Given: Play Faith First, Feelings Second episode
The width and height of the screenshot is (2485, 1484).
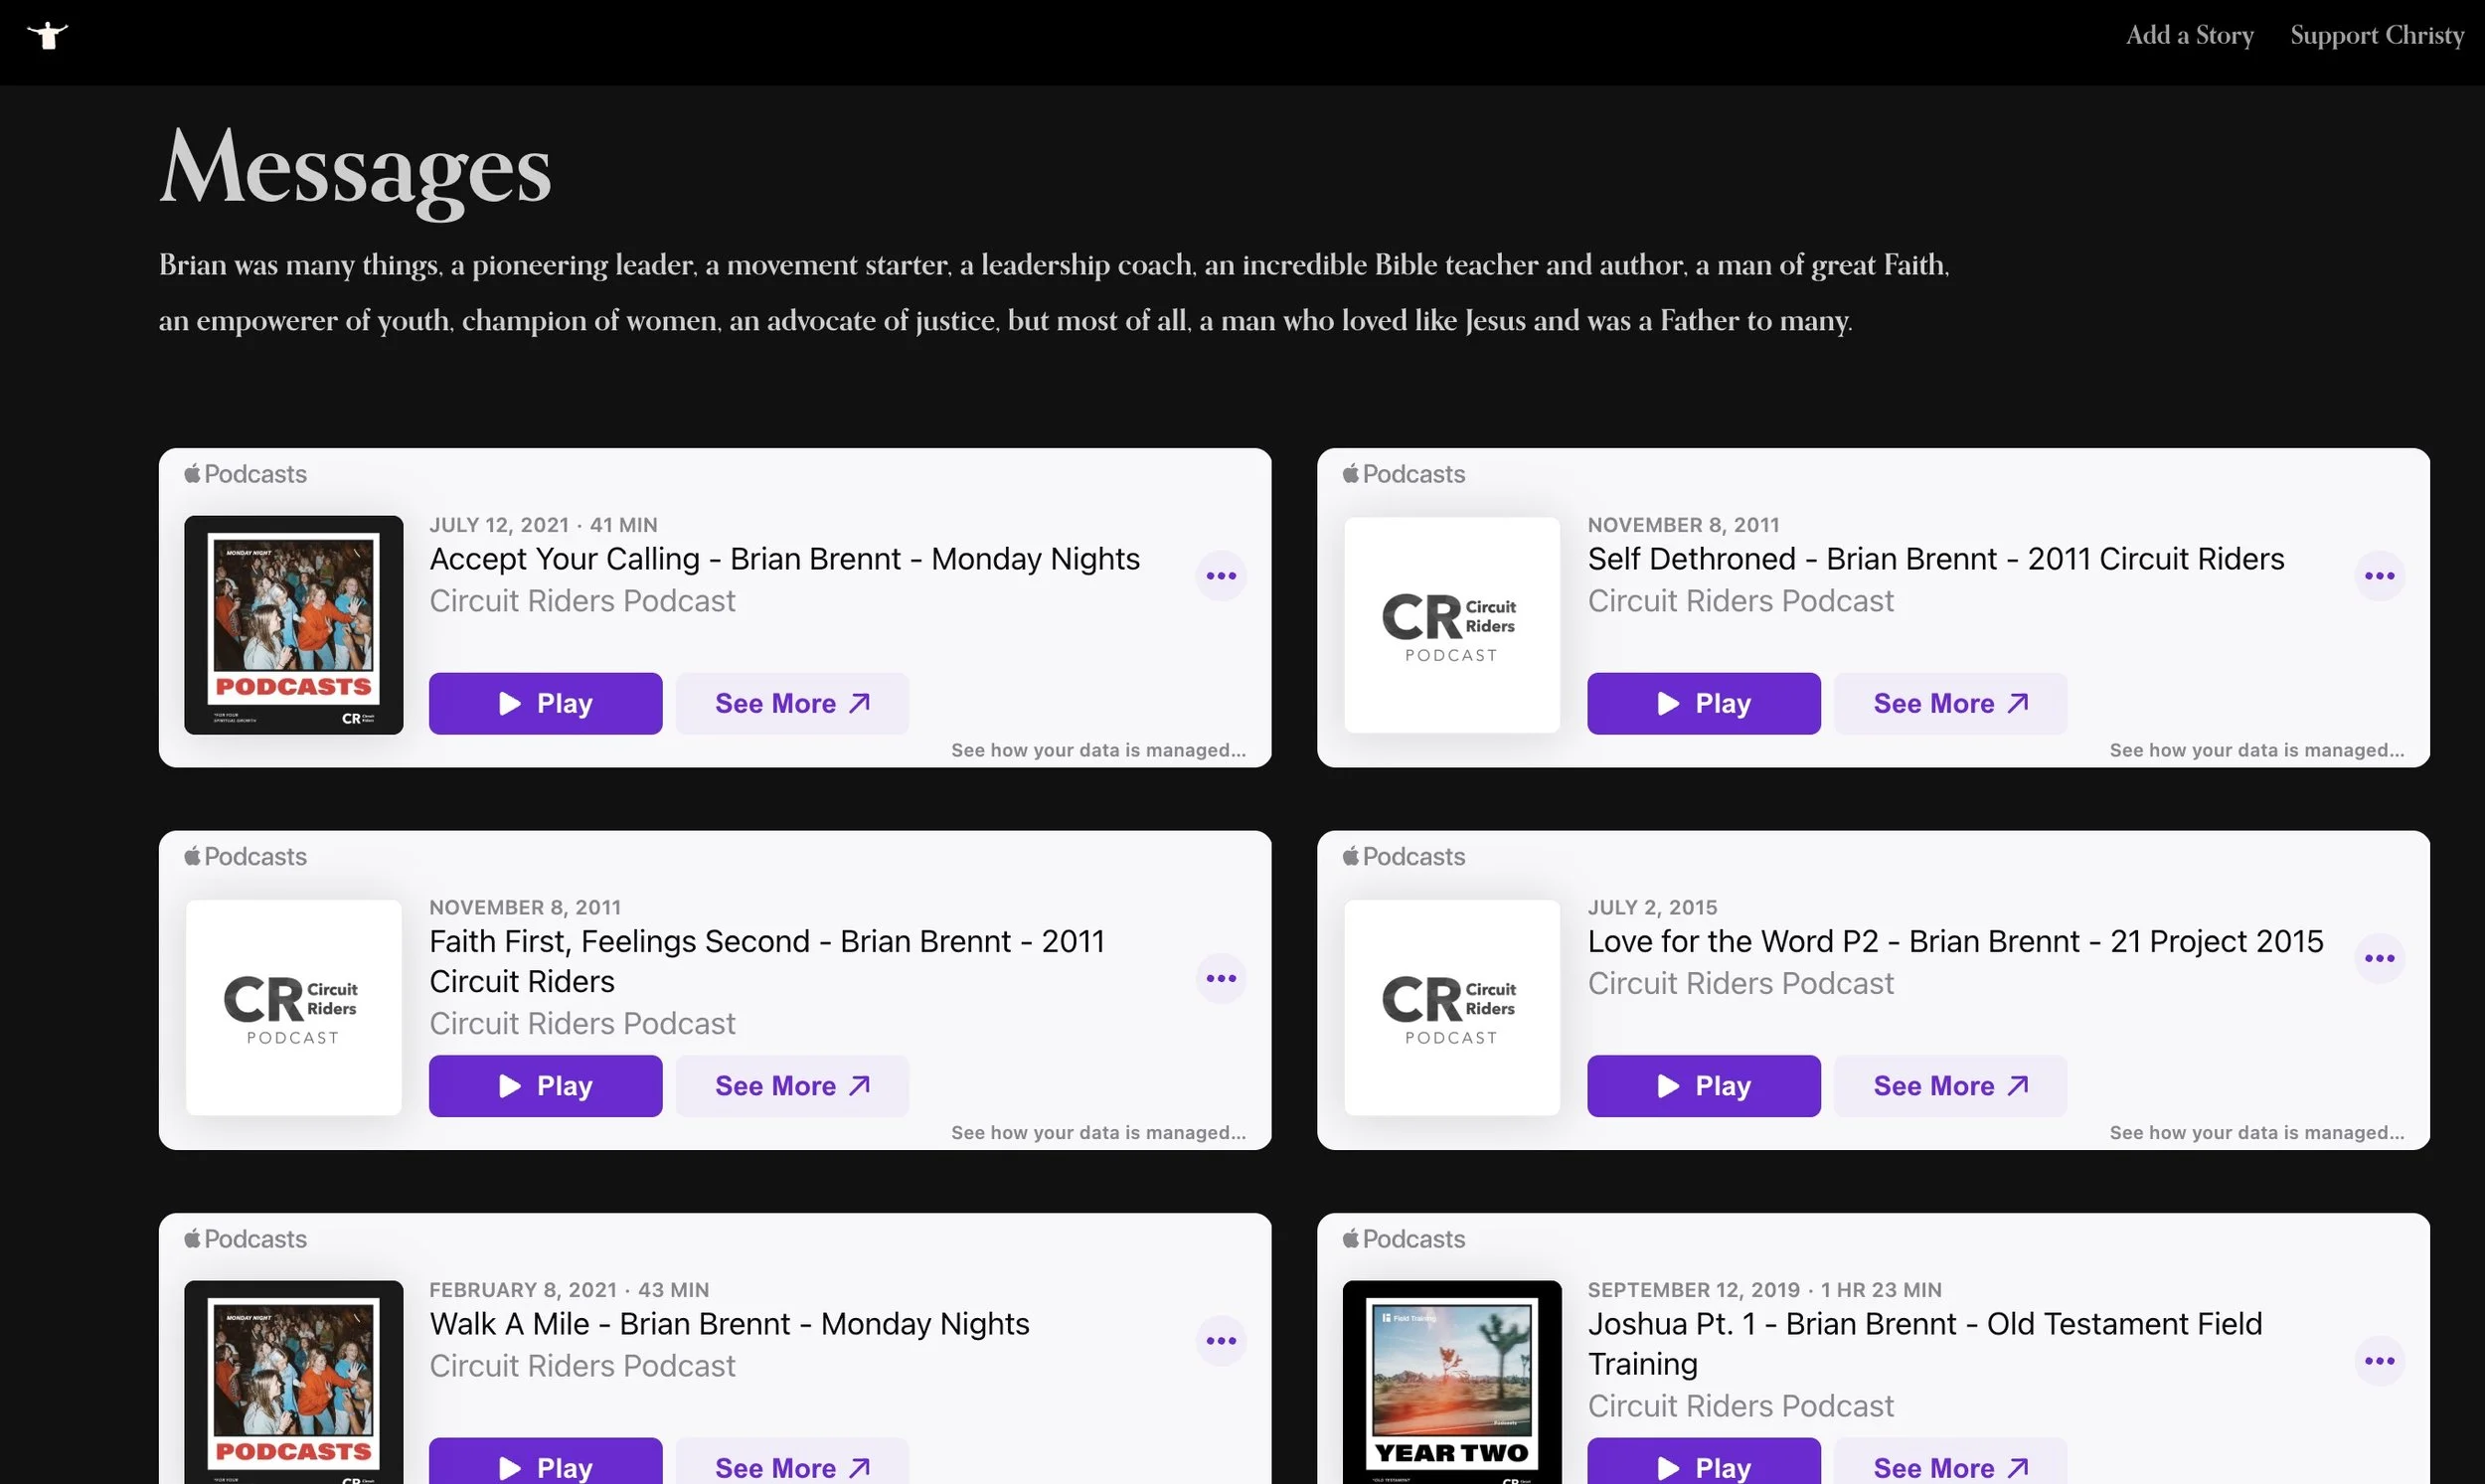Looking at the screenshot, I should coord(545,1085).
